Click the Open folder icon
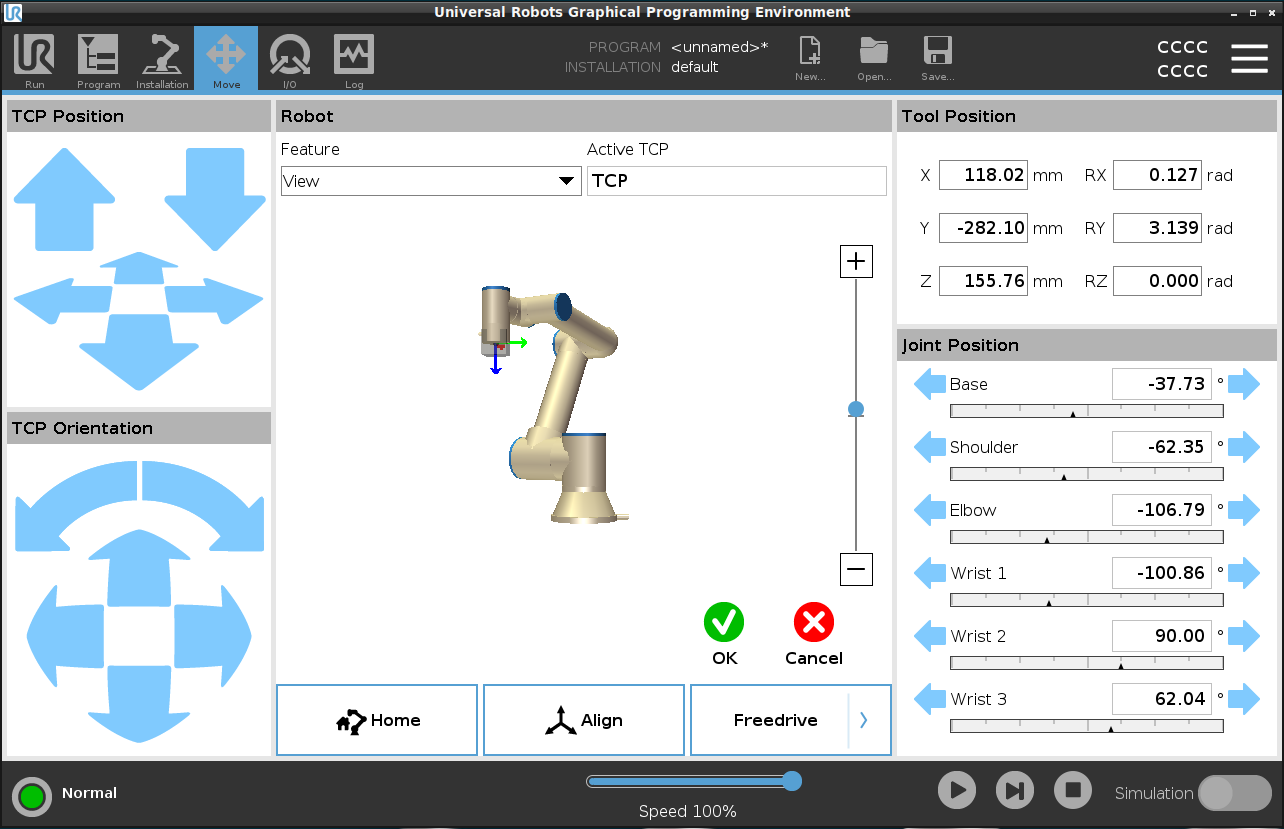 873,54
